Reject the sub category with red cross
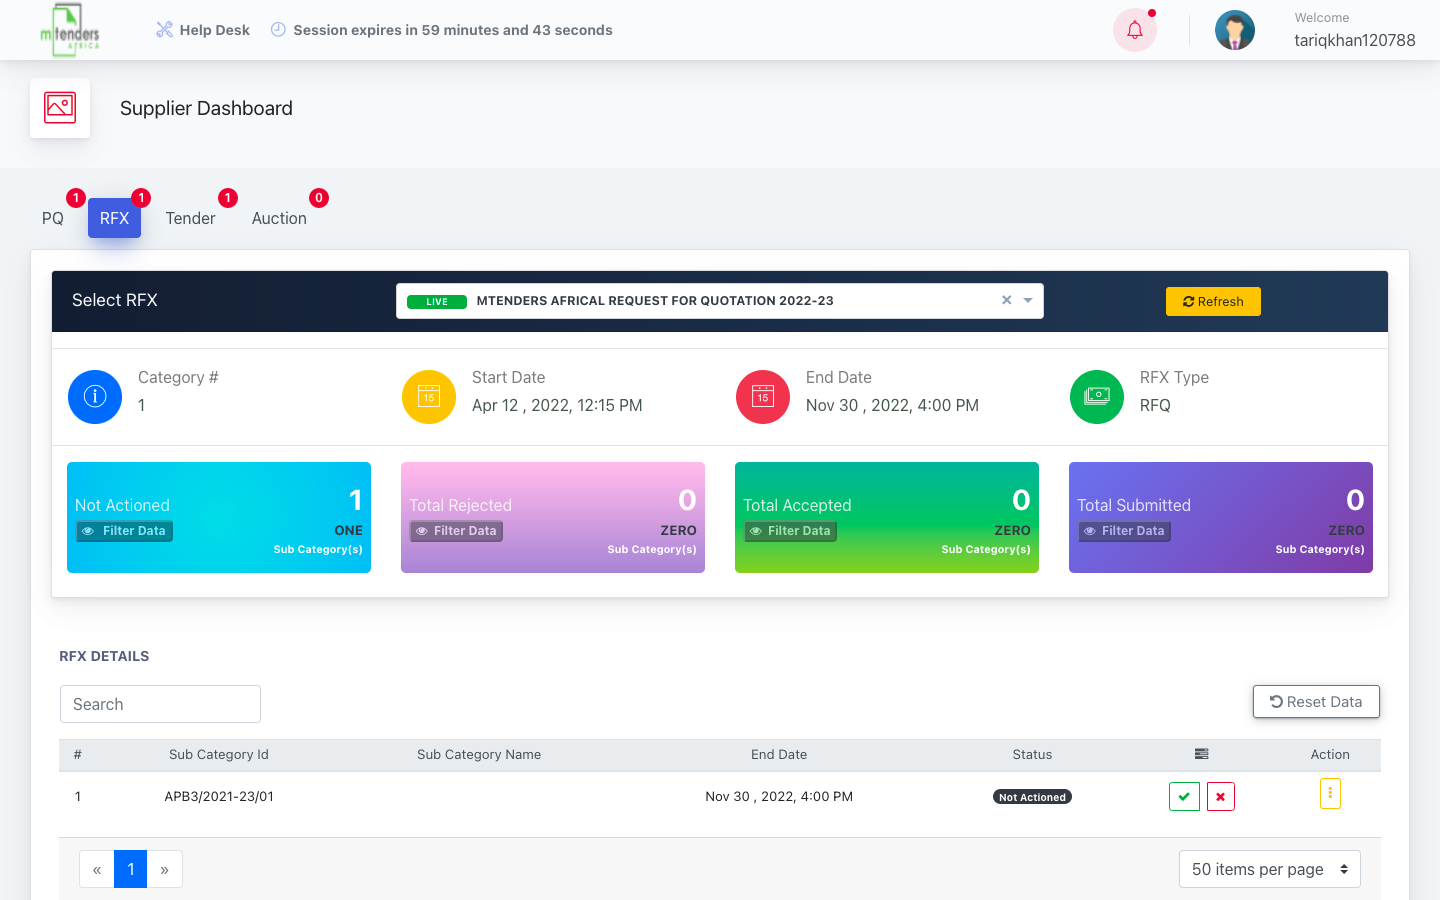 point(1220,797)
